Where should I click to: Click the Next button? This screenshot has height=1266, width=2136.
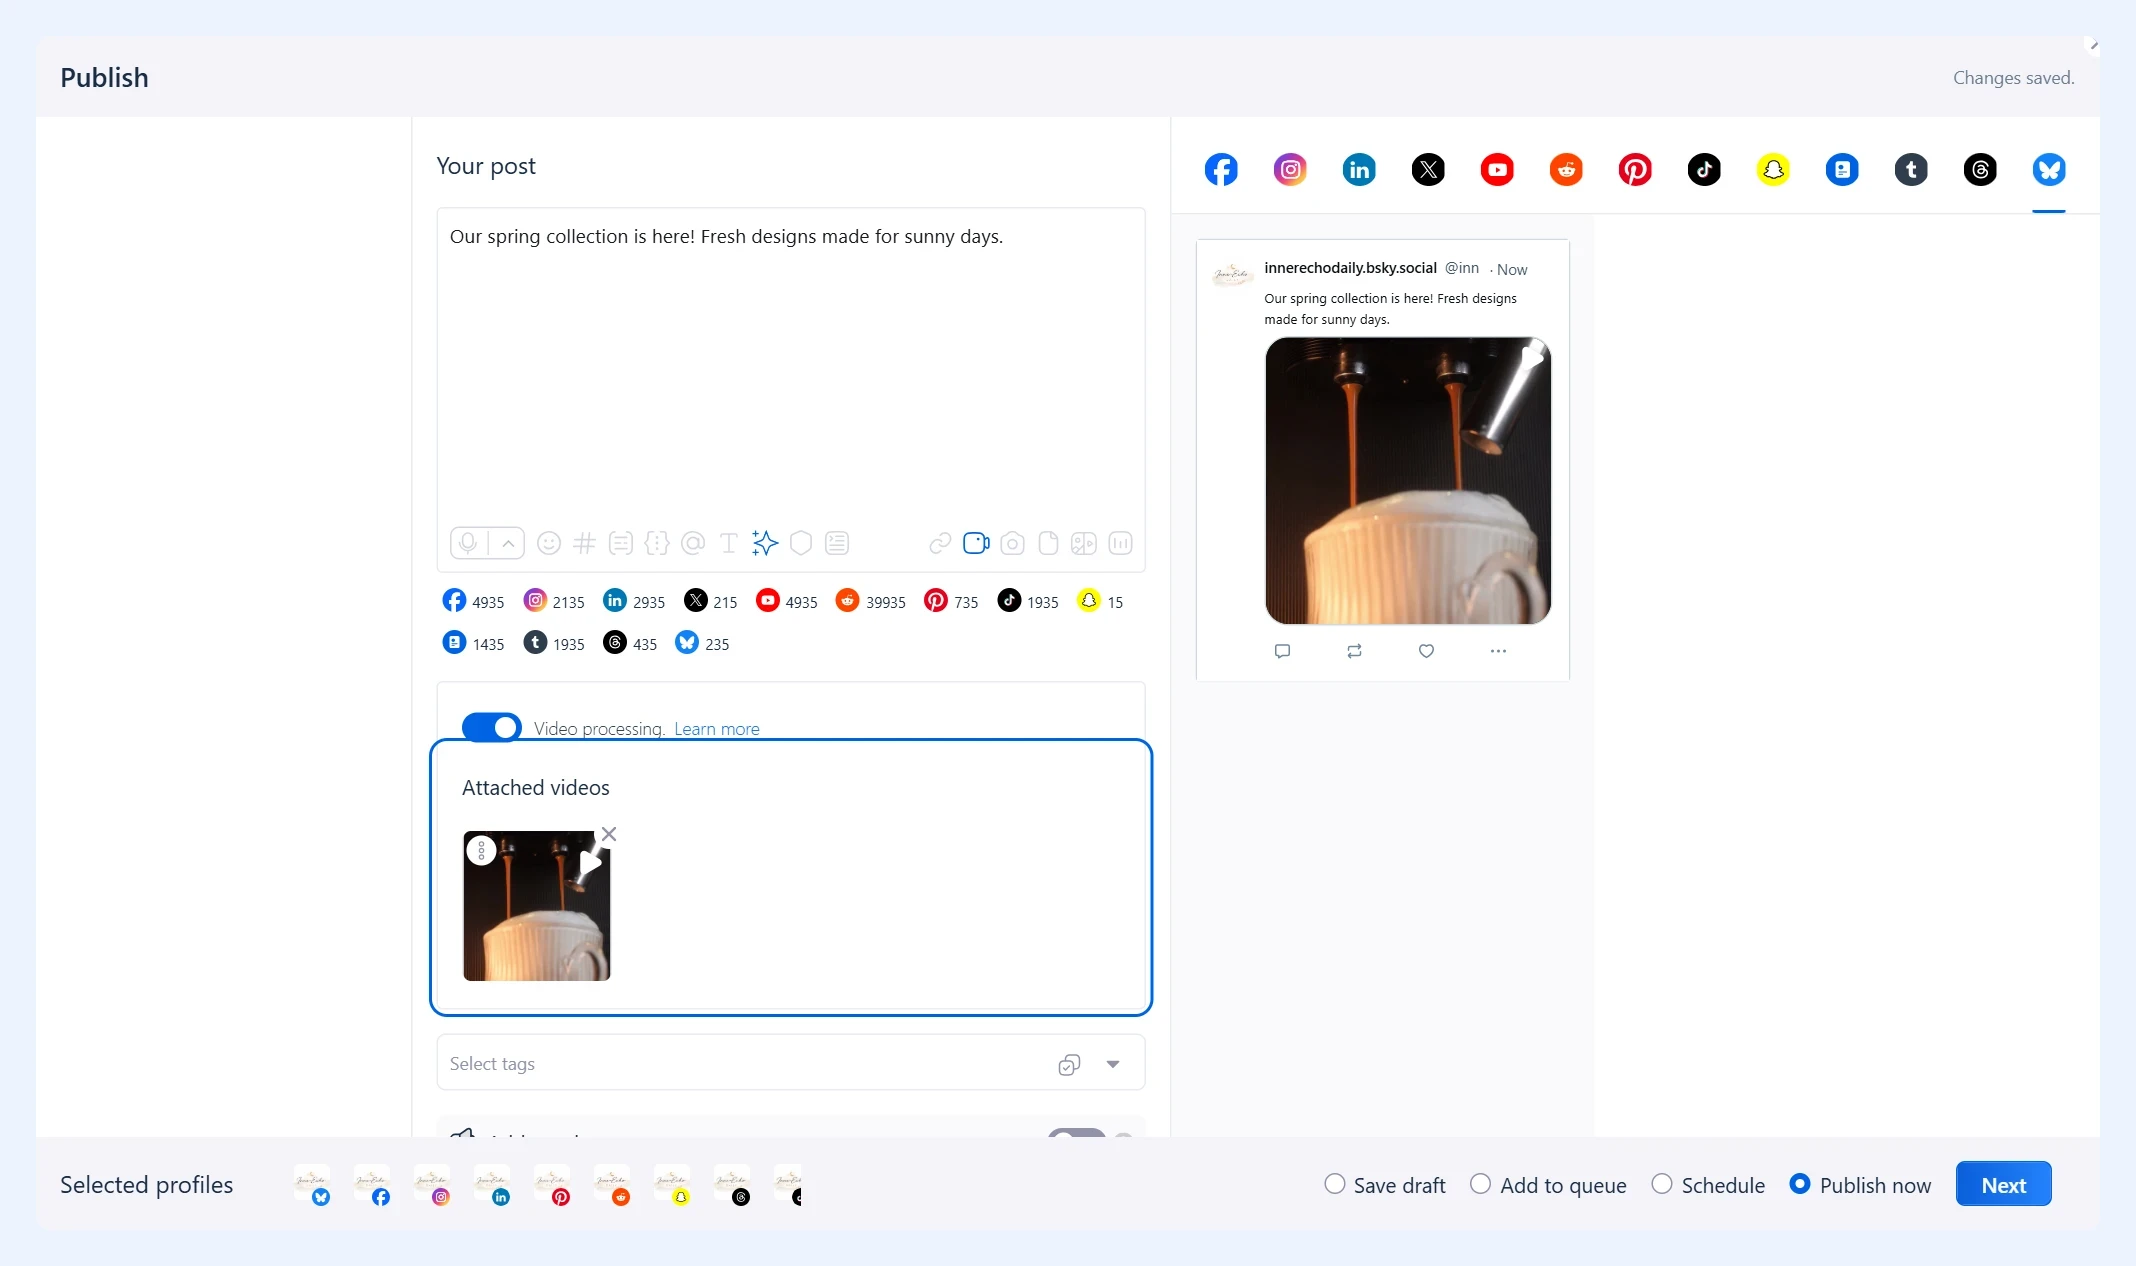tap(2003, 1184)
